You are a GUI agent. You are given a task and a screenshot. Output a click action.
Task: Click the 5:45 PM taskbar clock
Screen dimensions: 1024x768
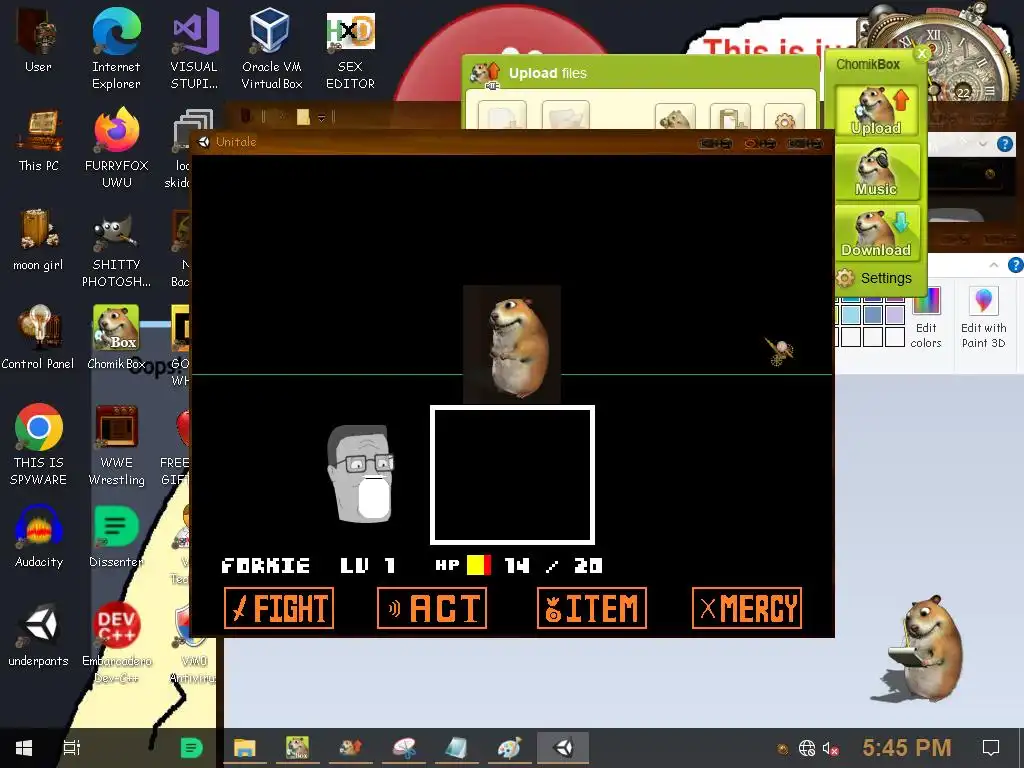(x=906, y=748)
